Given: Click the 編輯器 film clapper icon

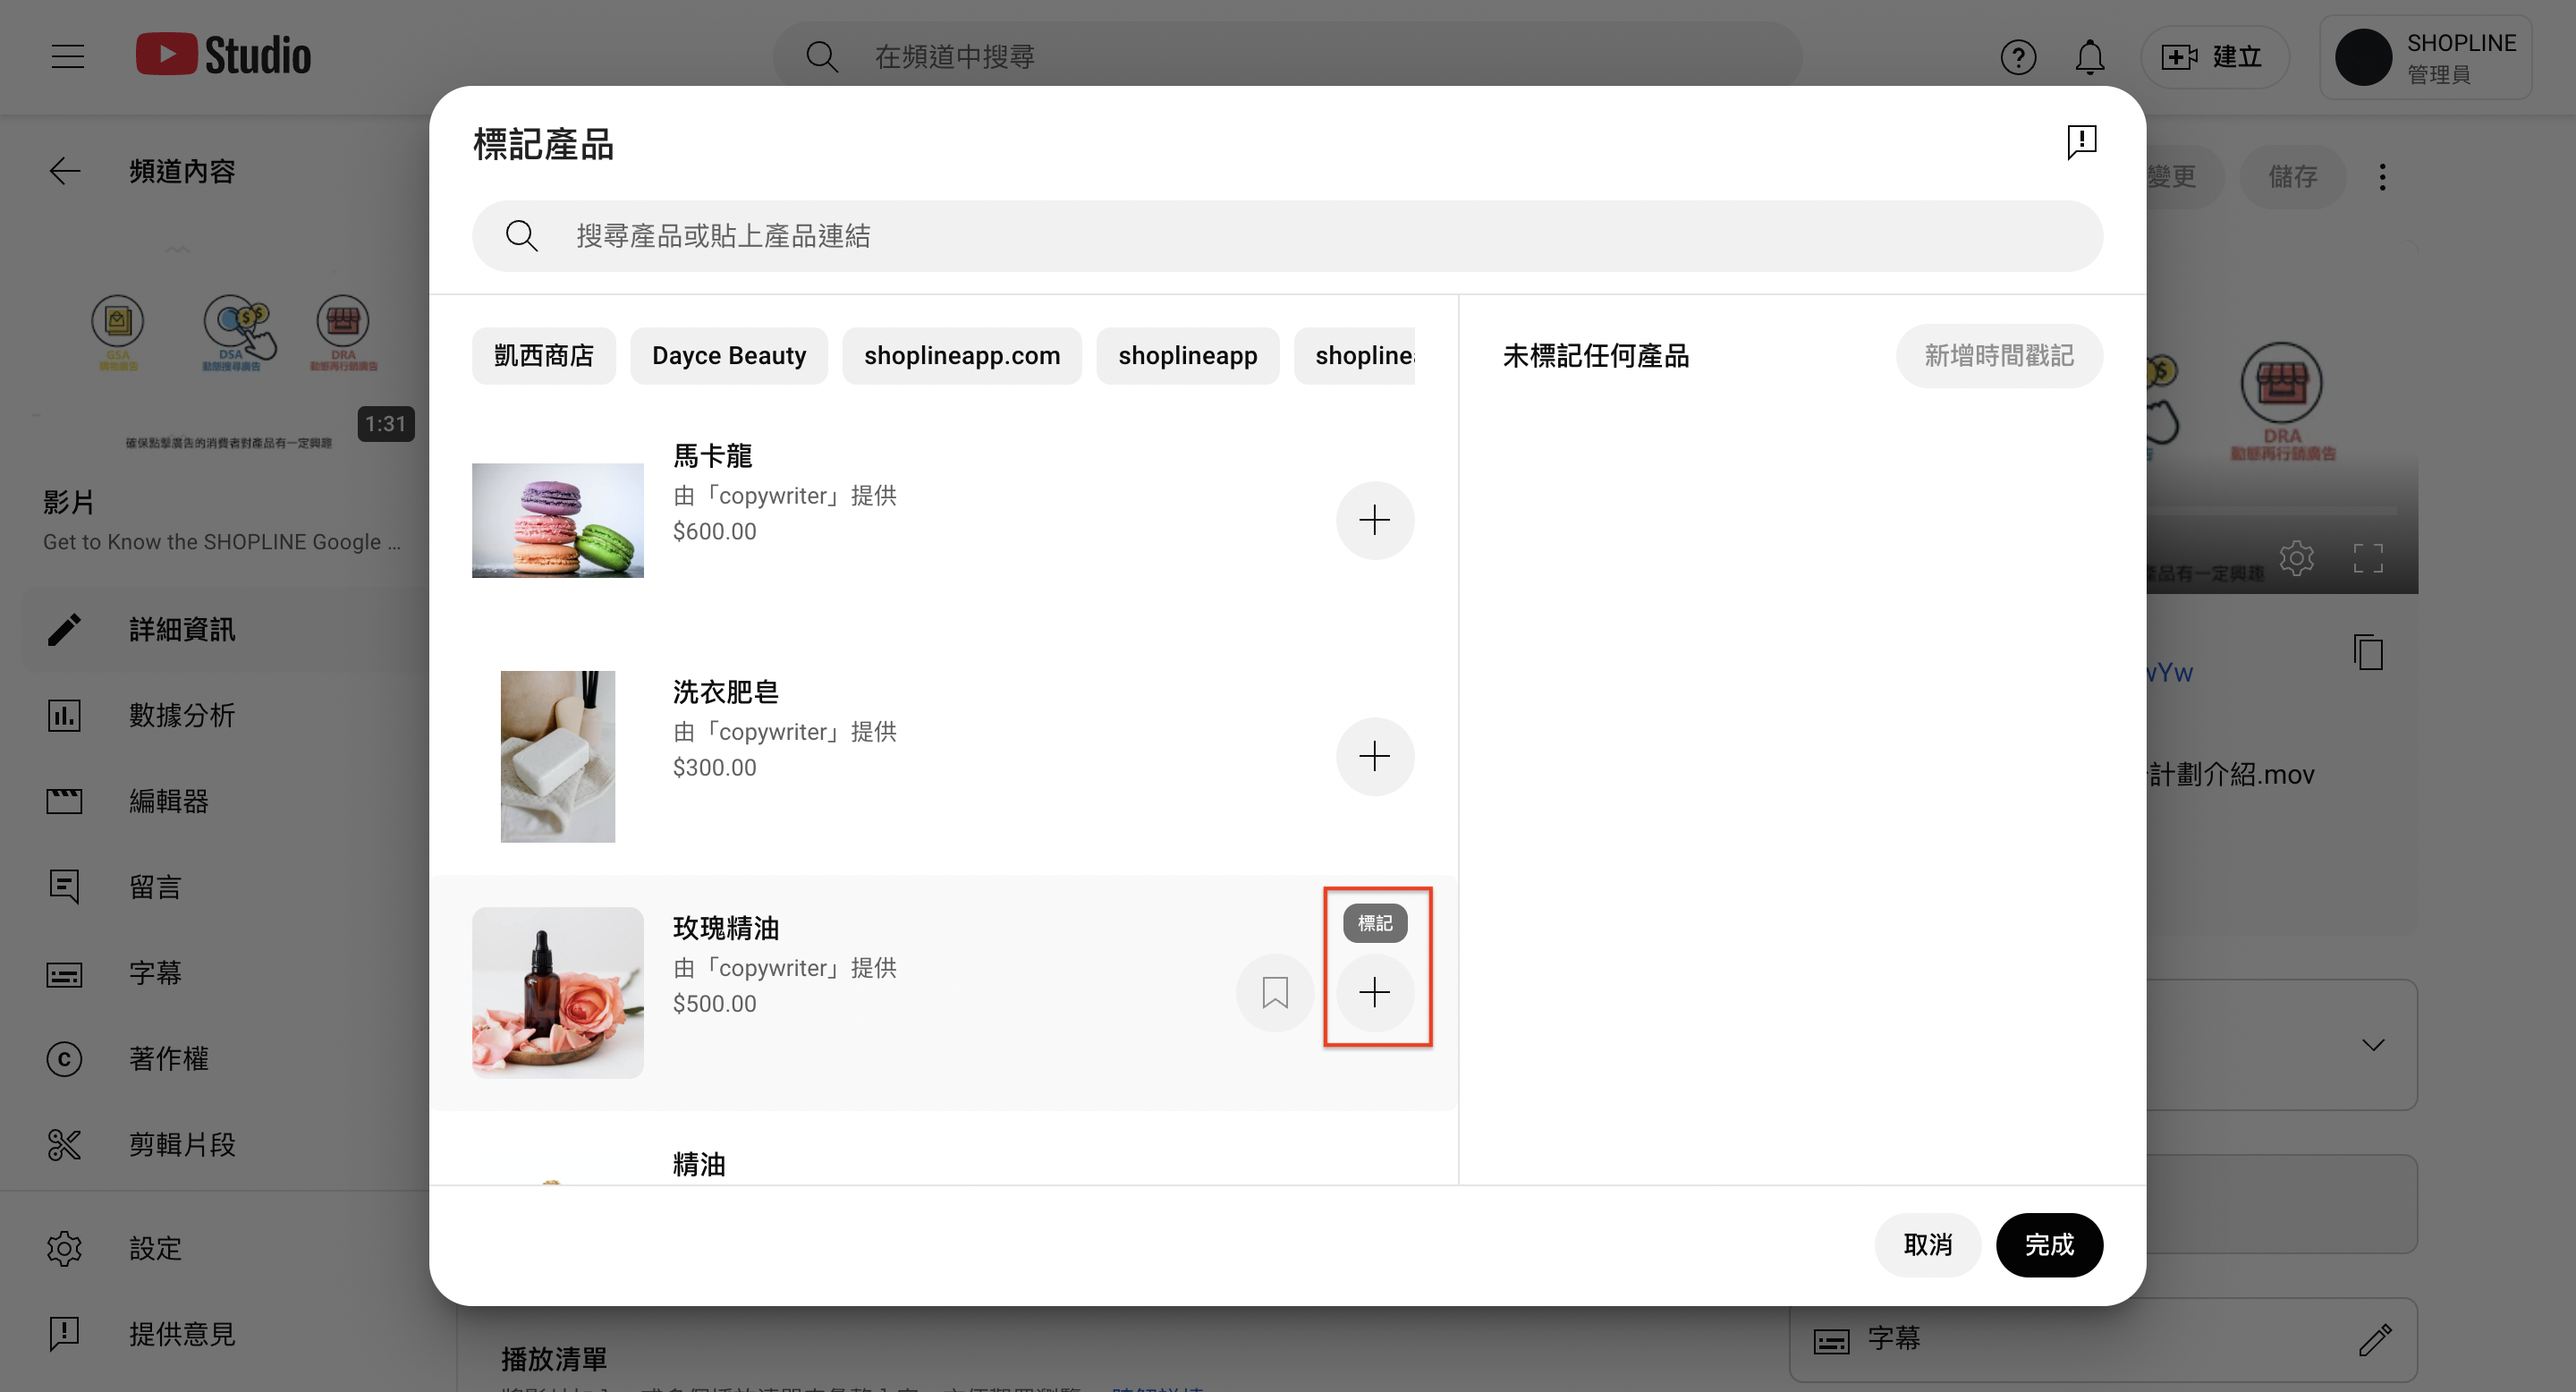Looking at the screenshot, I should [65, 801].
